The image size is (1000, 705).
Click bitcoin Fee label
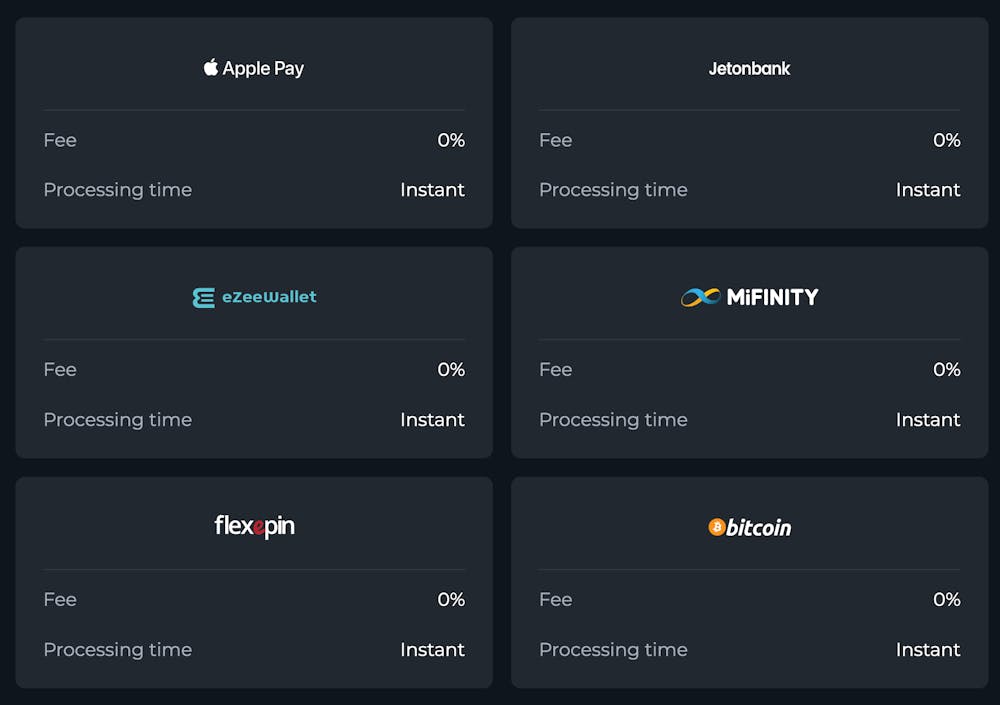point(555,599)
